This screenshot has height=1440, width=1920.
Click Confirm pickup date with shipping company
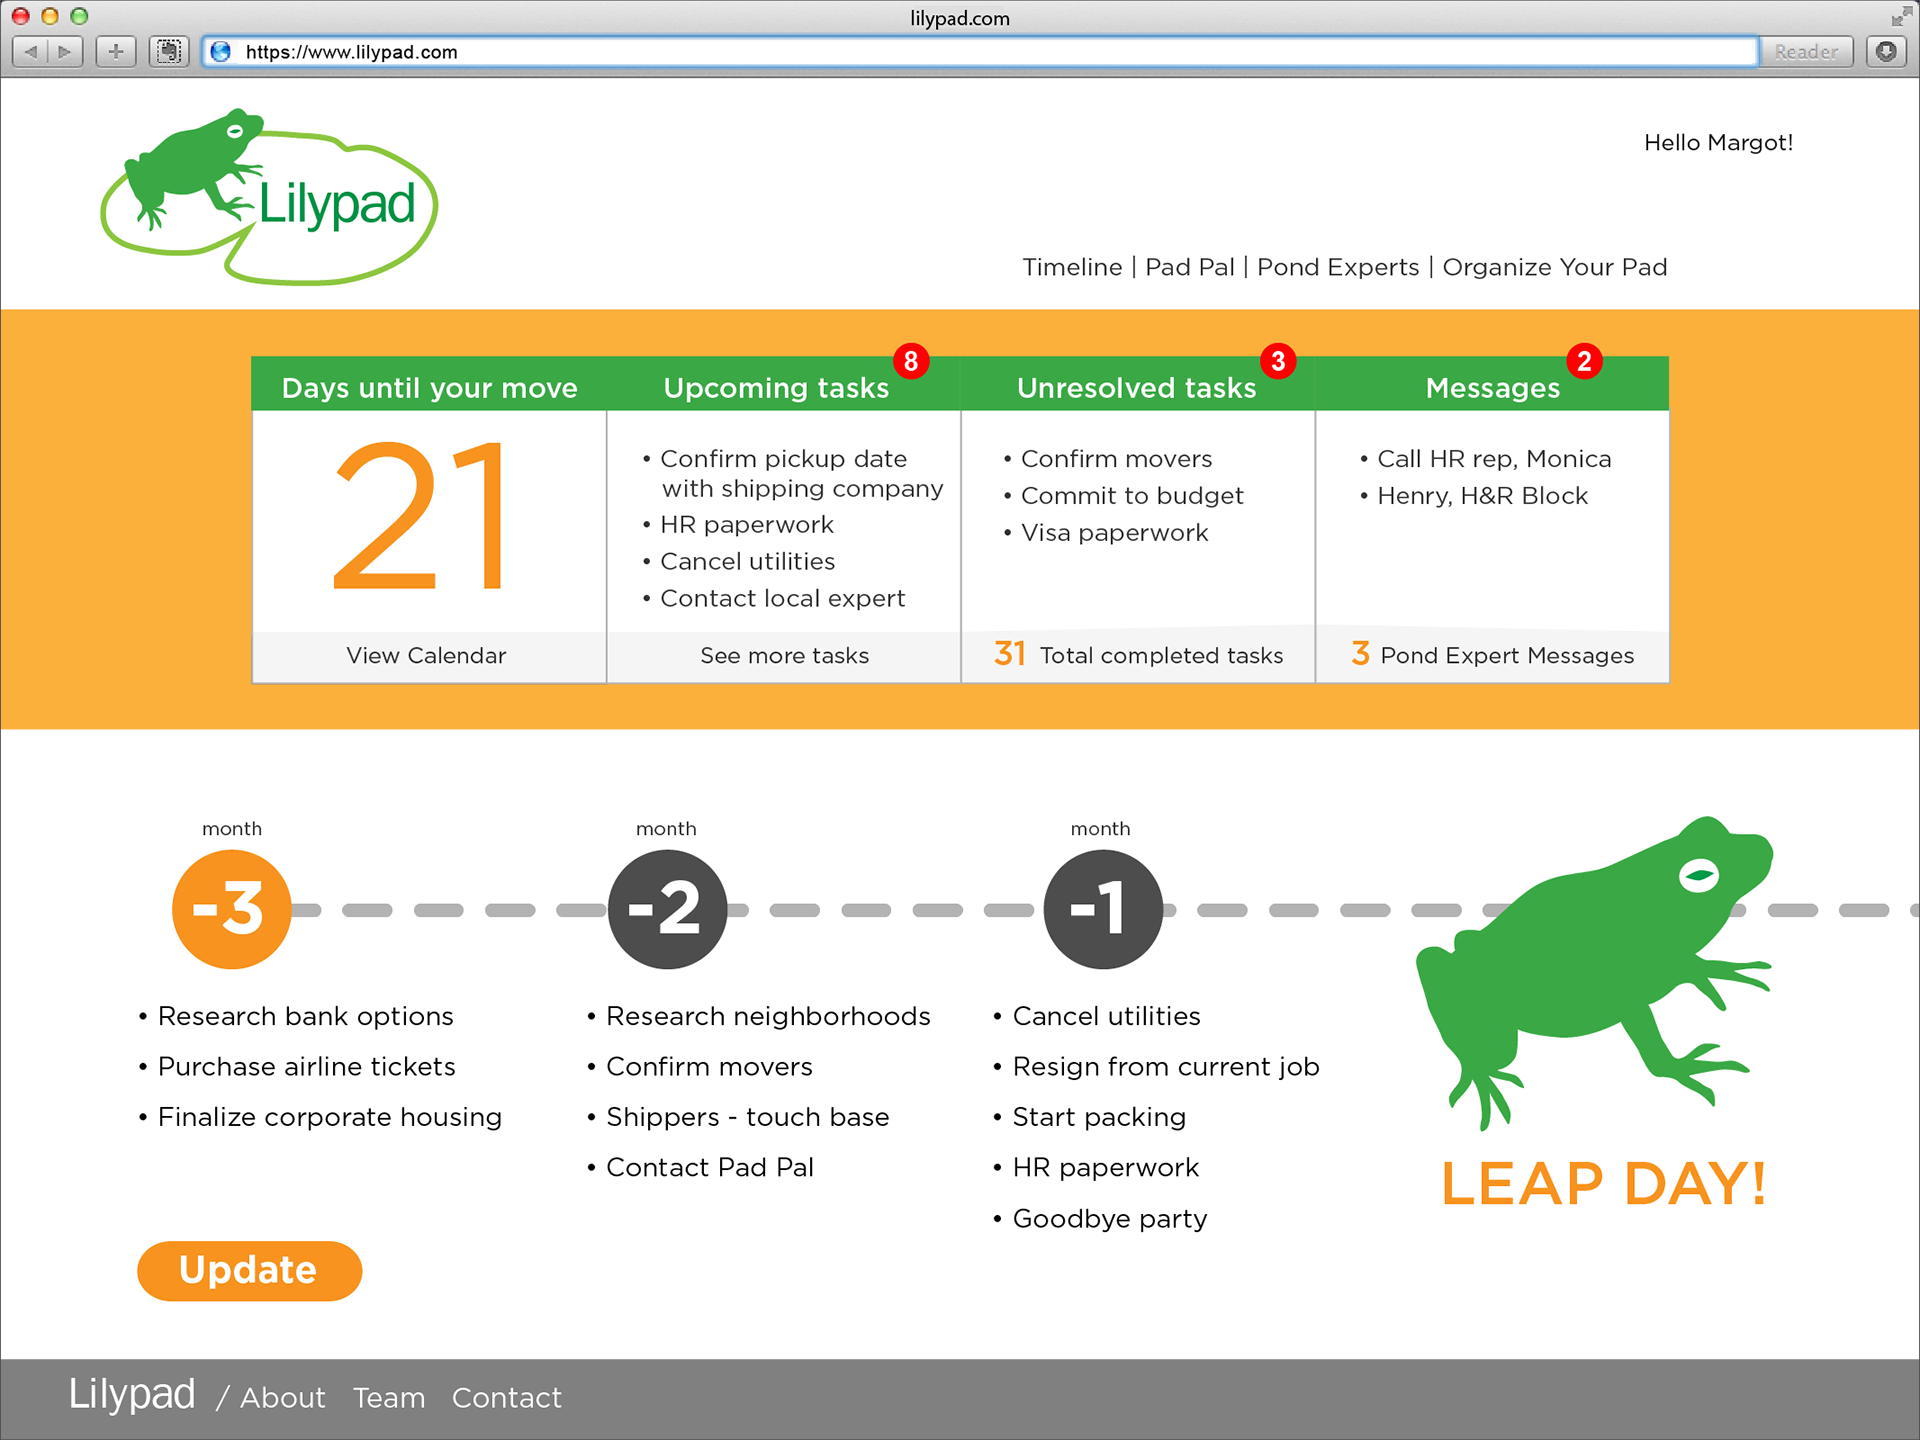tap(801, 474)
